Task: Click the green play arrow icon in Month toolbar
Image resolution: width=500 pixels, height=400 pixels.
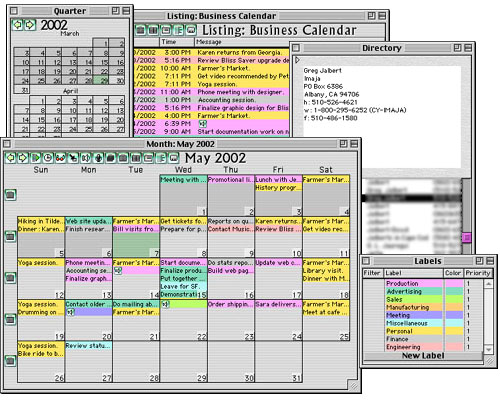Action: [35, 158]
